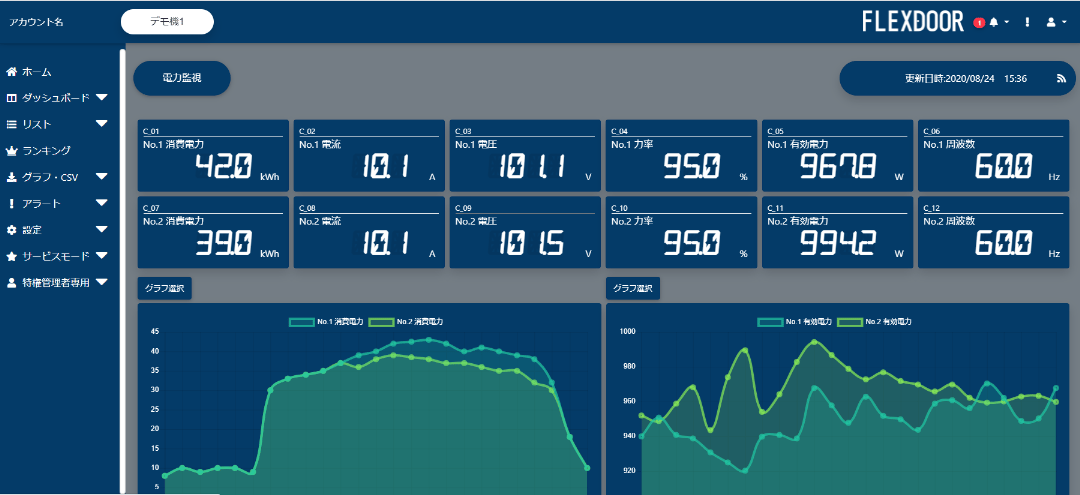Viewport: 1080px width, 495px height.
Task: Click the exclamation icon beside アラート
Action: pyautogui.click(x=11, y=203)
